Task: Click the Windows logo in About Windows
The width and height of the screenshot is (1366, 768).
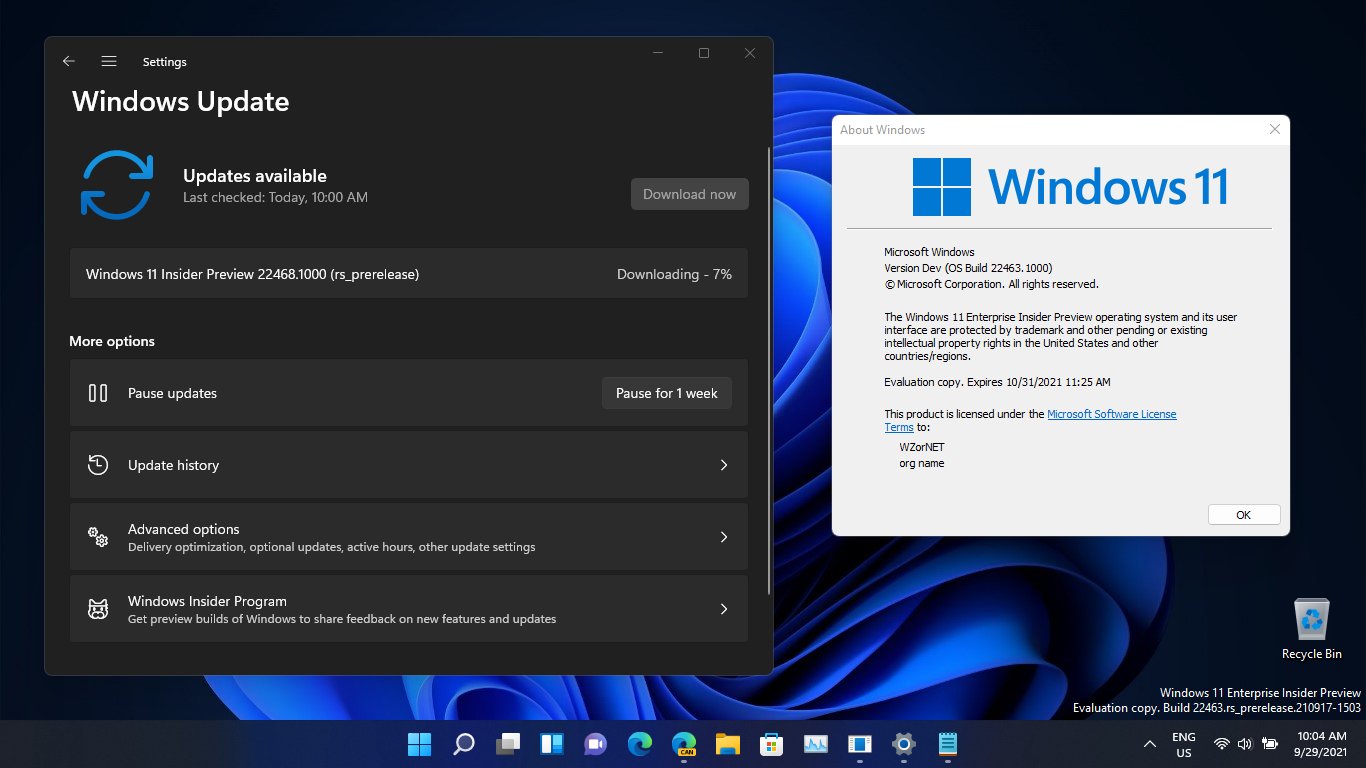Action: point(942,187)
